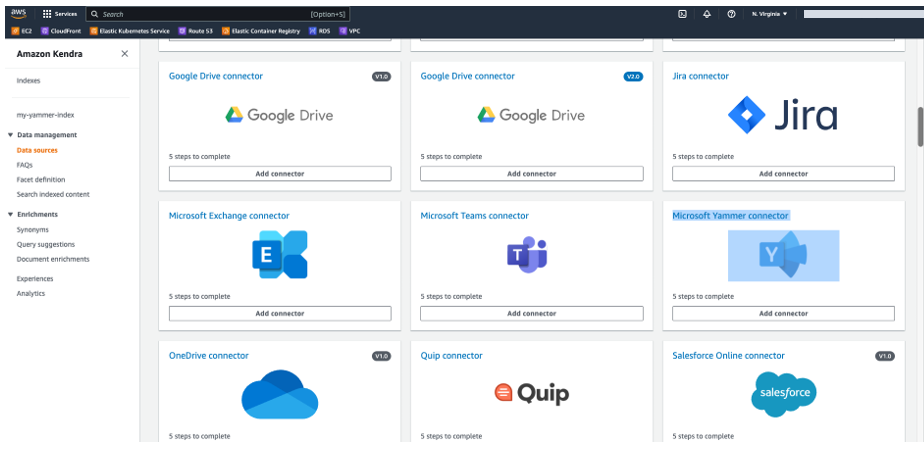
Task: Open Query suggestions in the sidebar
Action: [x=45, y=245]
